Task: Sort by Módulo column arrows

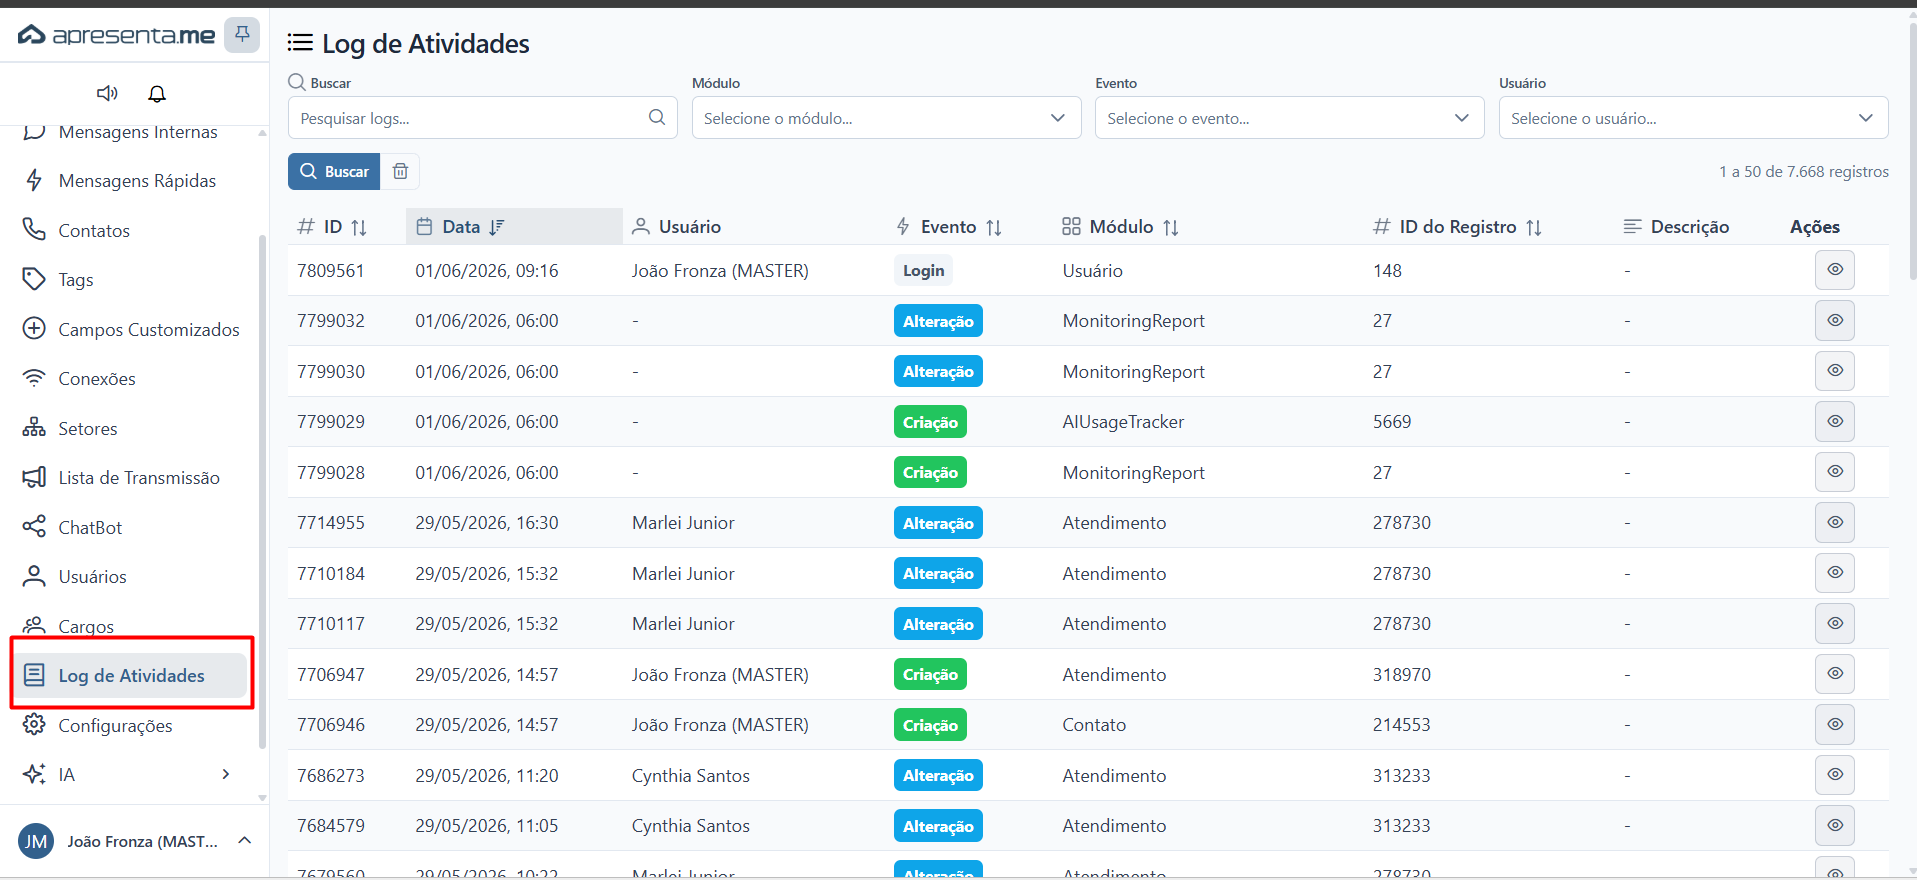Action: (x=1171, y=227)
